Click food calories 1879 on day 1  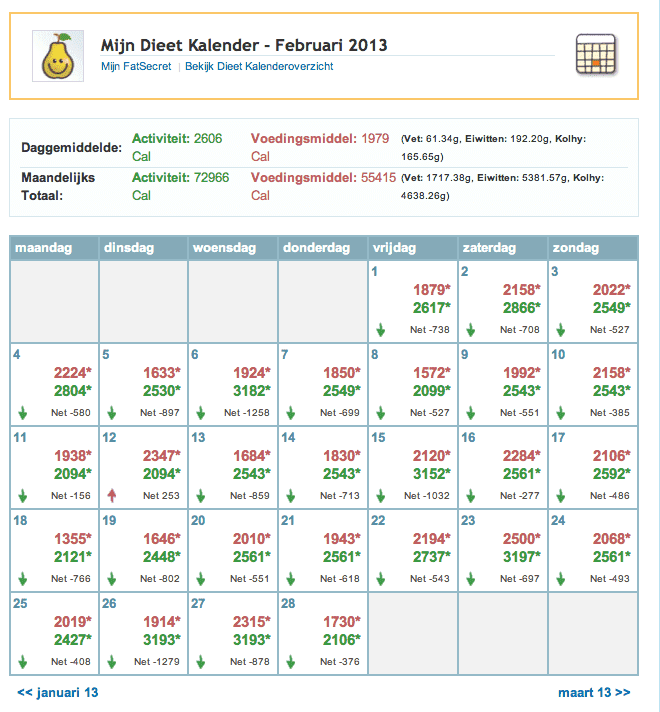(432, 290)
